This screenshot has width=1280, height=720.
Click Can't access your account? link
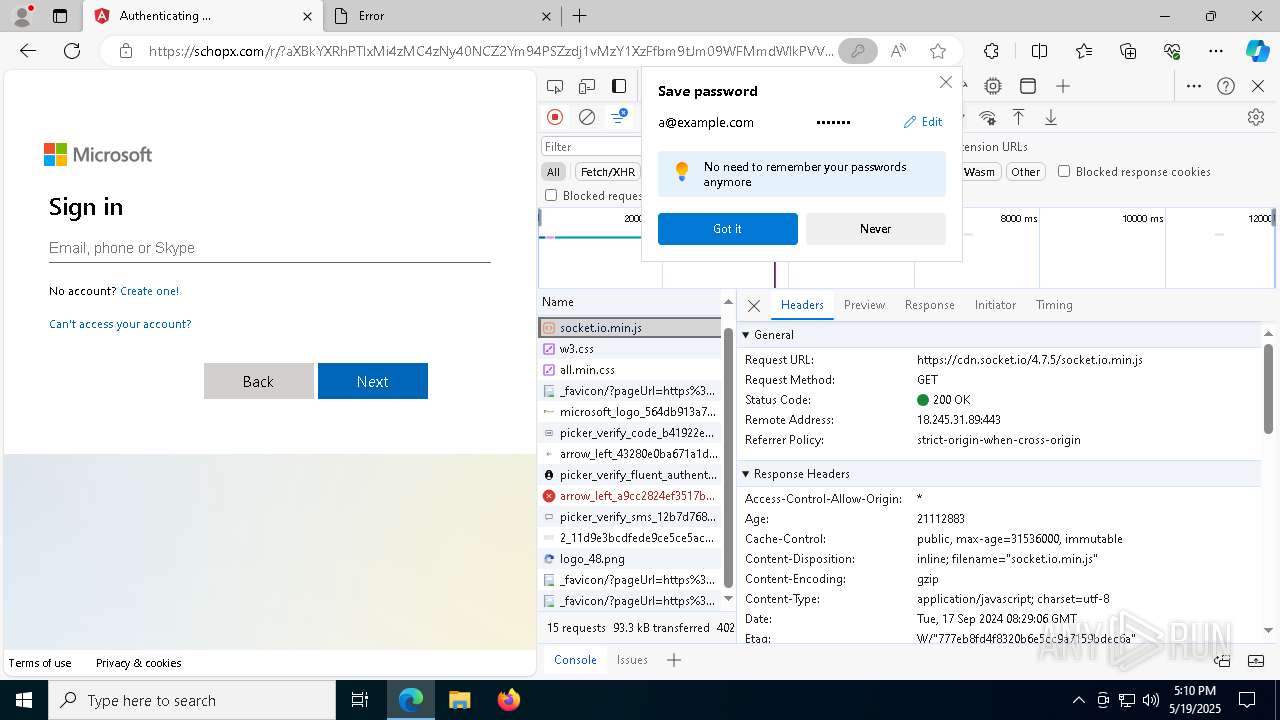coord(120,324)
